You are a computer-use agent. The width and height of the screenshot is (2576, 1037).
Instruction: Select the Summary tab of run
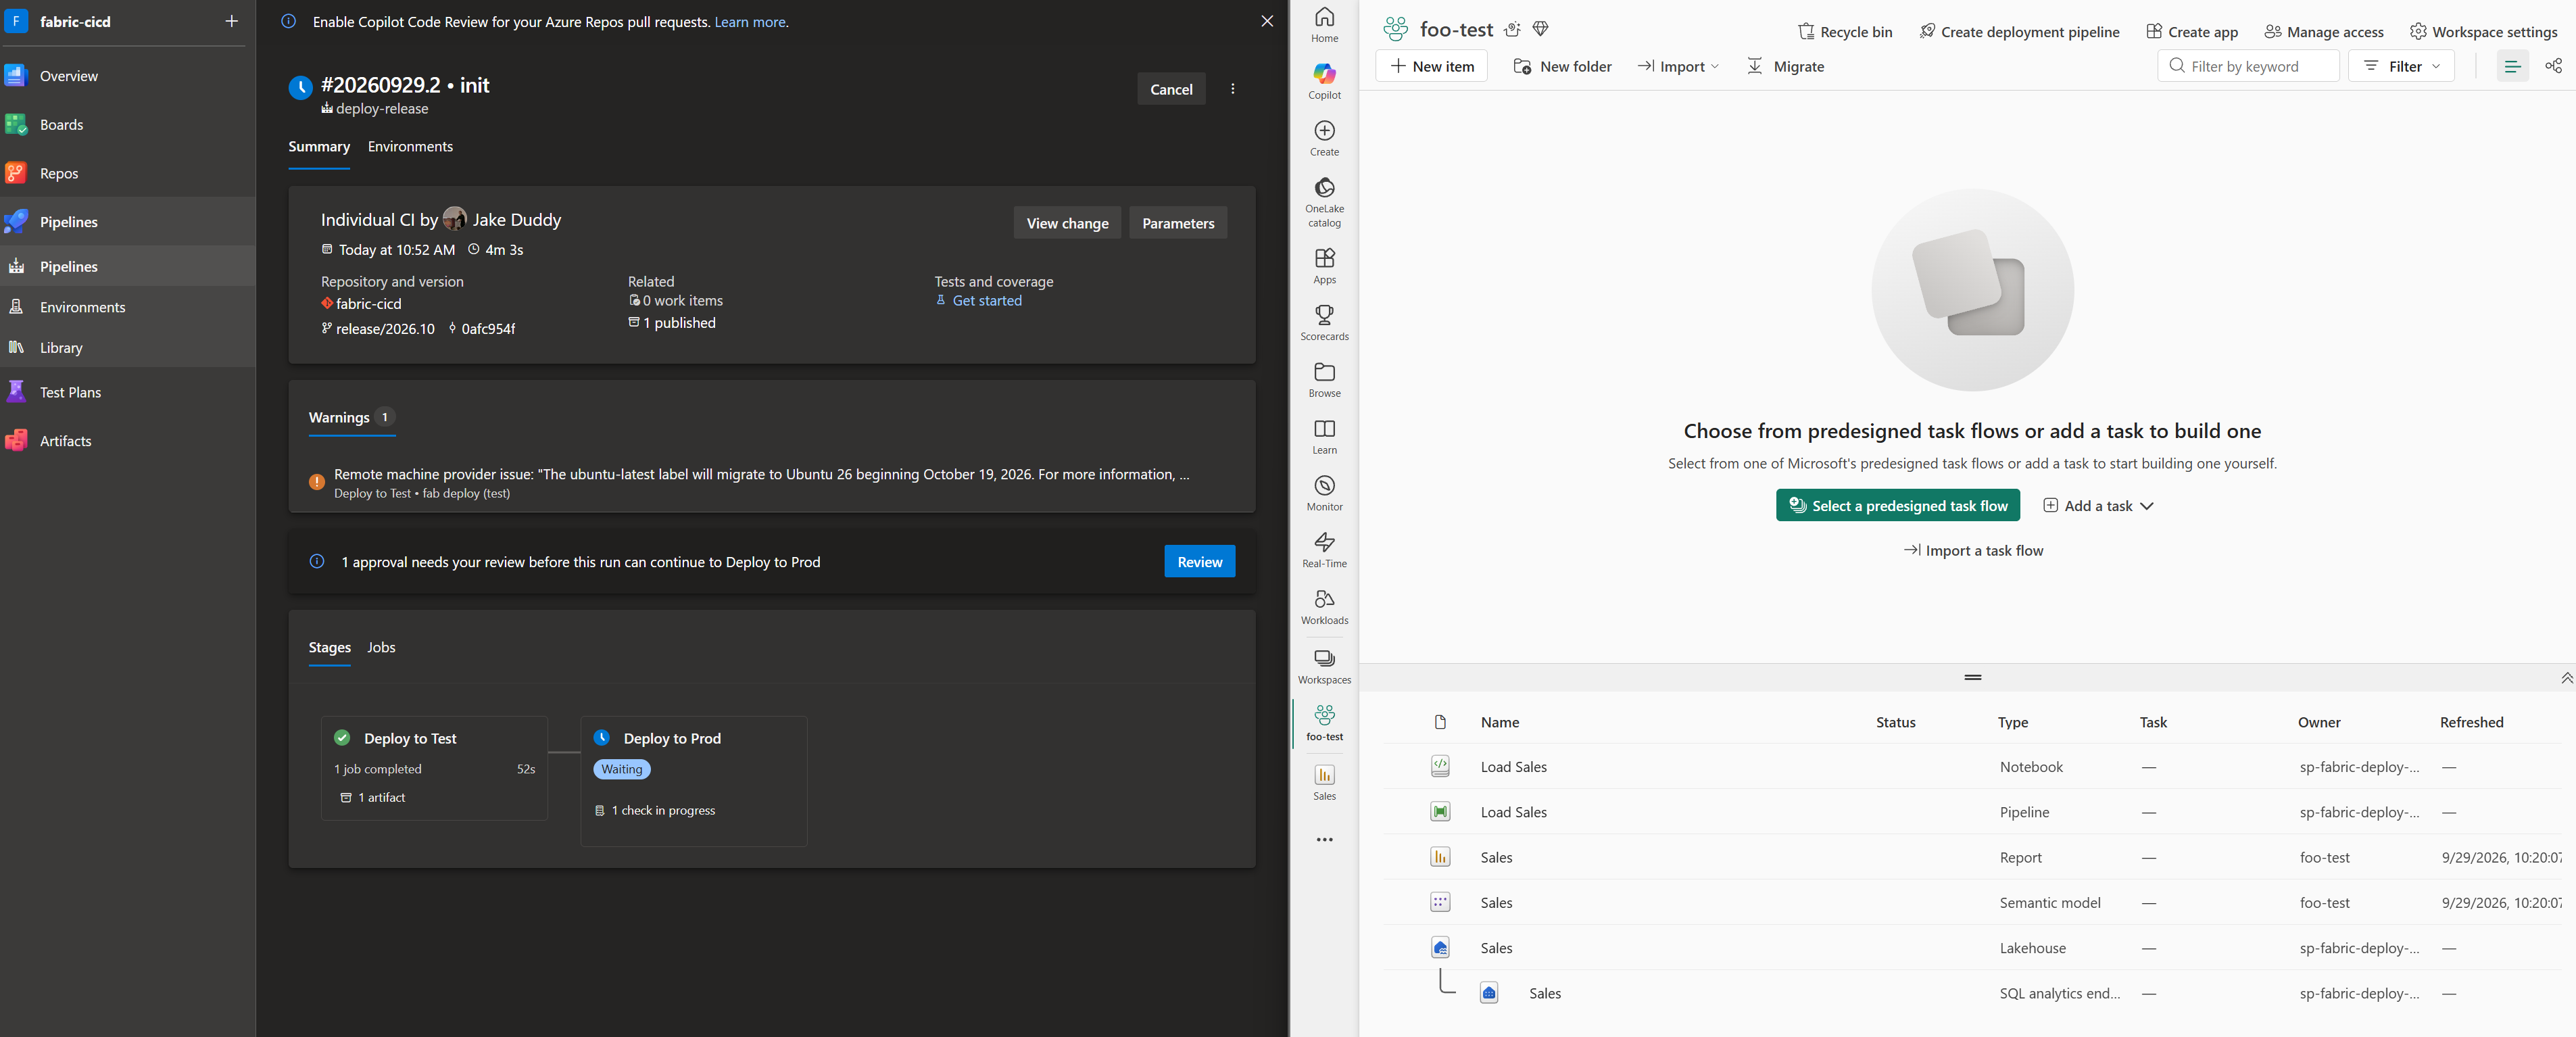click(319, 147)
